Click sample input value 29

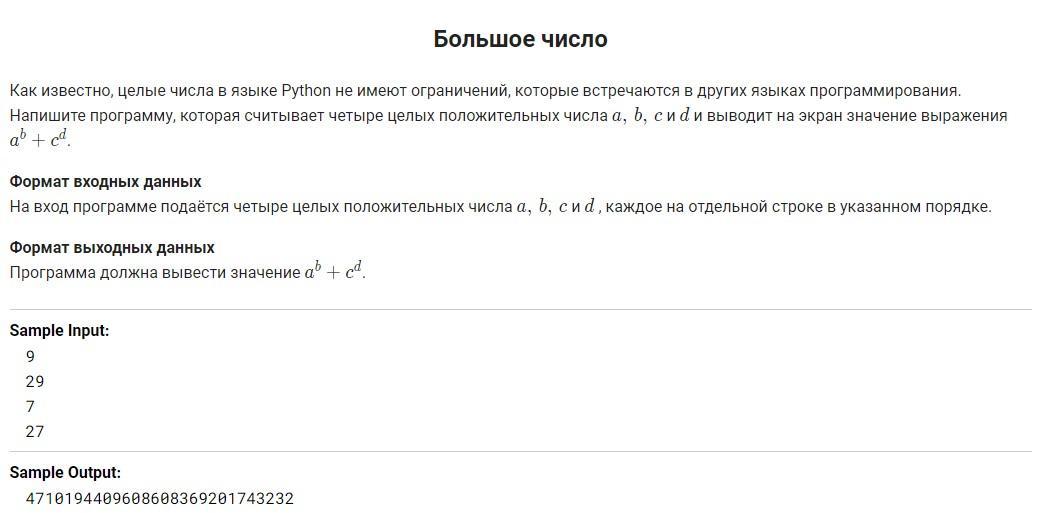pos(35,381)
